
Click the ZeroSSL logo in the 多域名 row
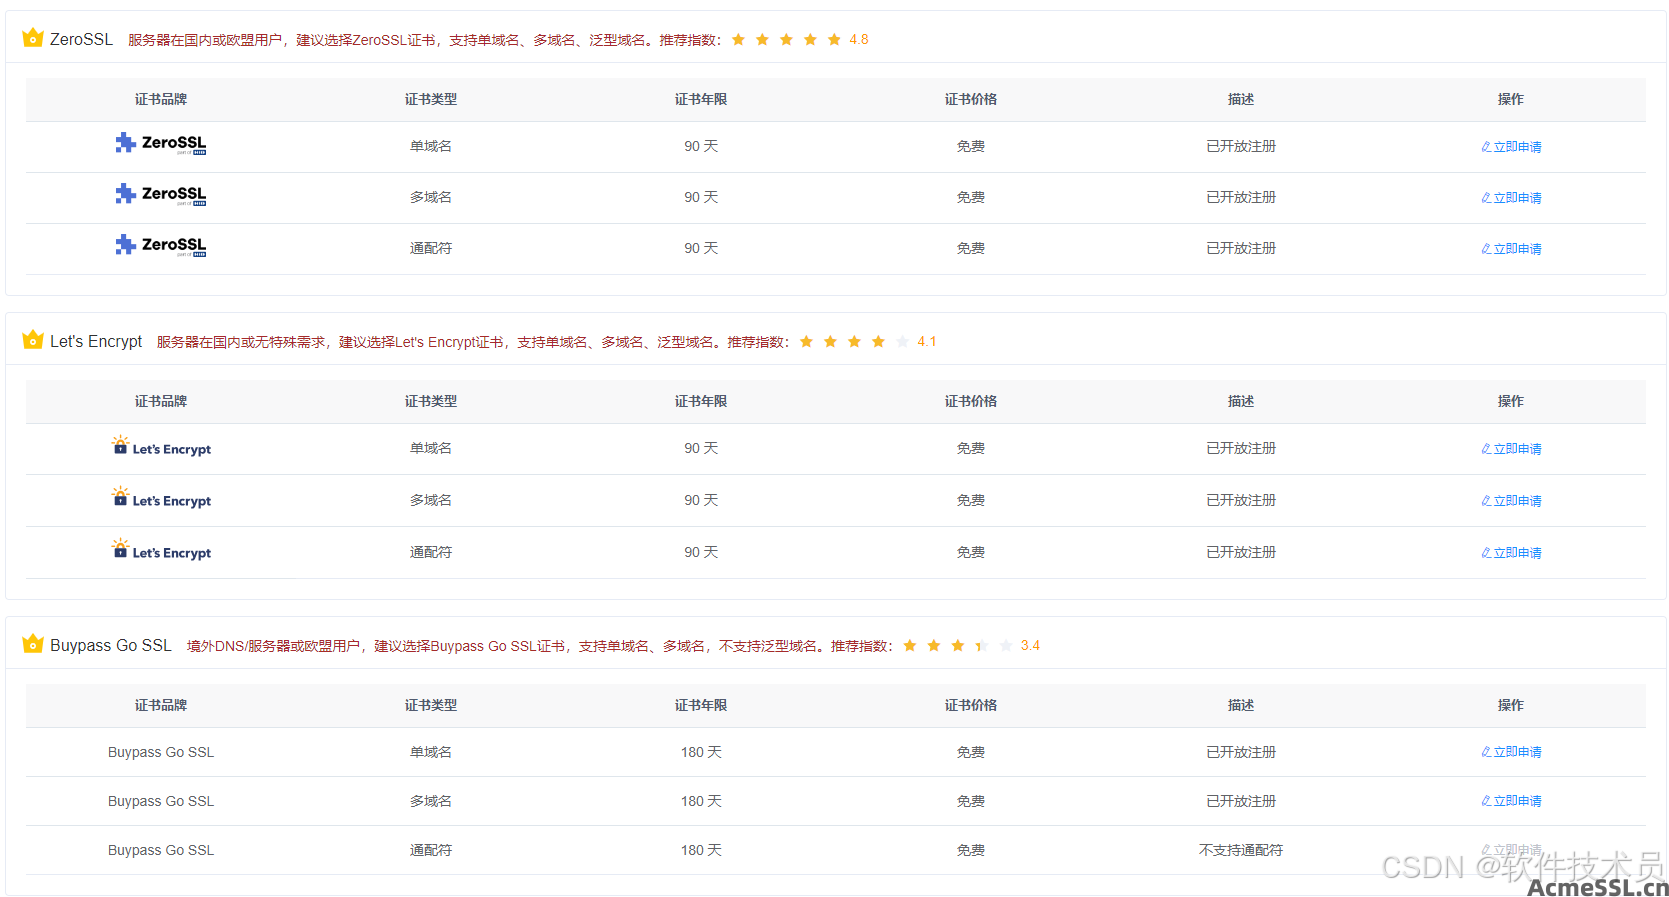click(x=161, y=195)
